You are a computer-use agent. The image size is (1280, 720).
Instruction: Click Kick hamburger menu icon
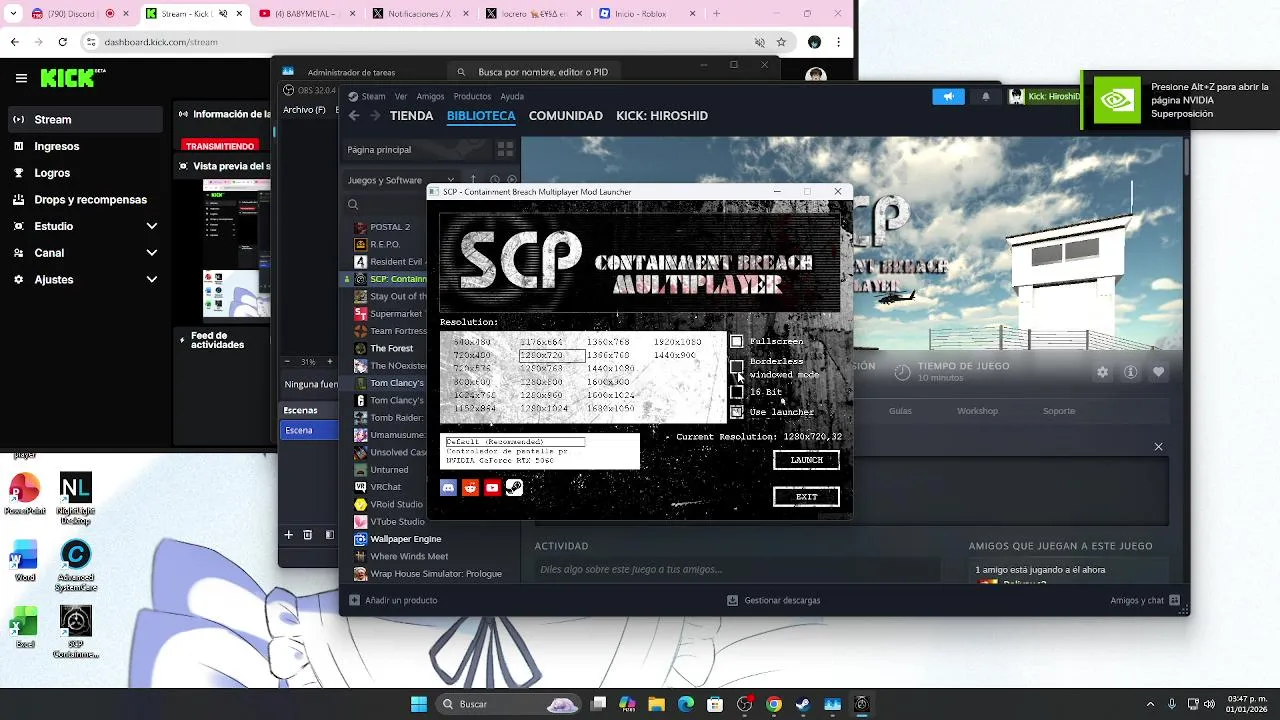point(21,78)
